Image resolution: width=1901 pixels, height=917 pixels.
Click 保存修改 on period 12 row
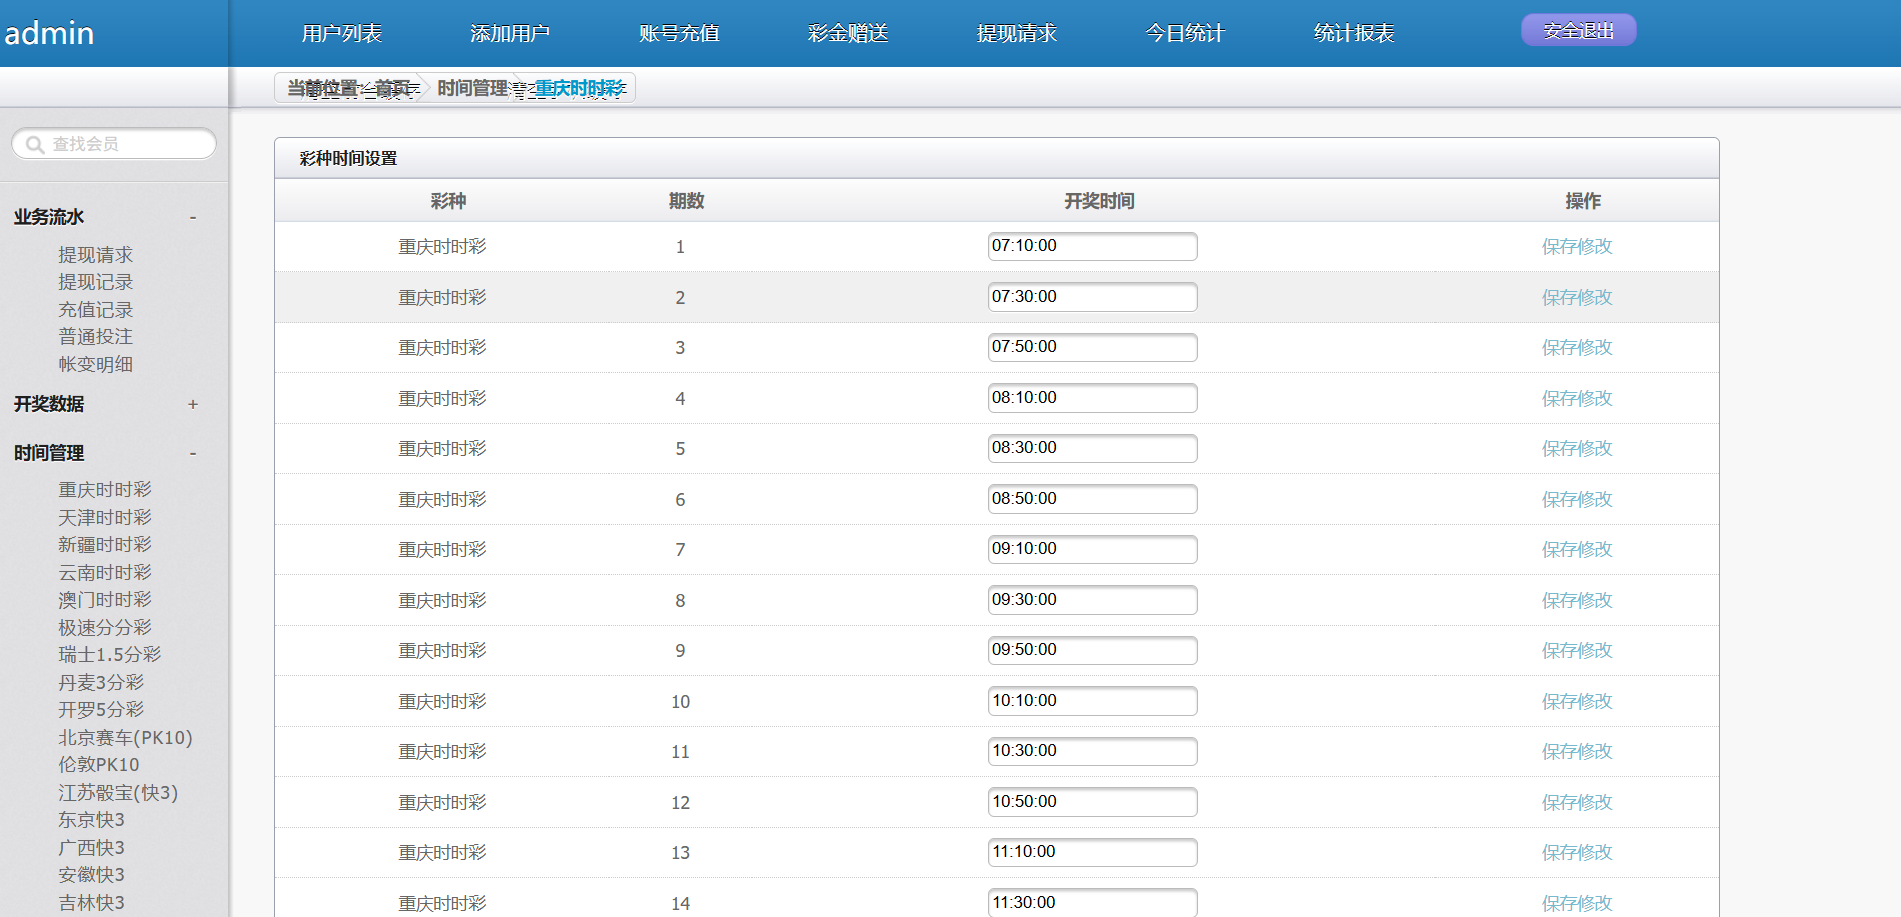1576,803
